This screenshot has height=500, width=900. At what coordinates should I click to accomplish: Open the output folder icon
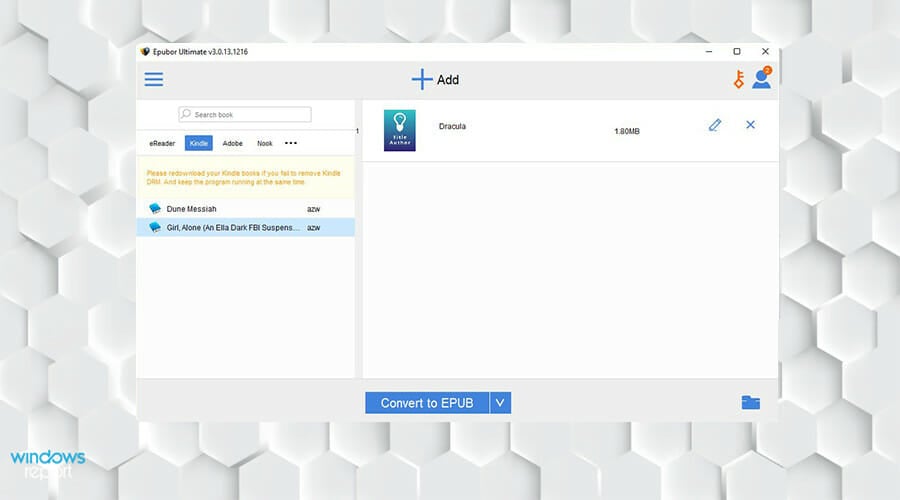[x=750, y=402]
